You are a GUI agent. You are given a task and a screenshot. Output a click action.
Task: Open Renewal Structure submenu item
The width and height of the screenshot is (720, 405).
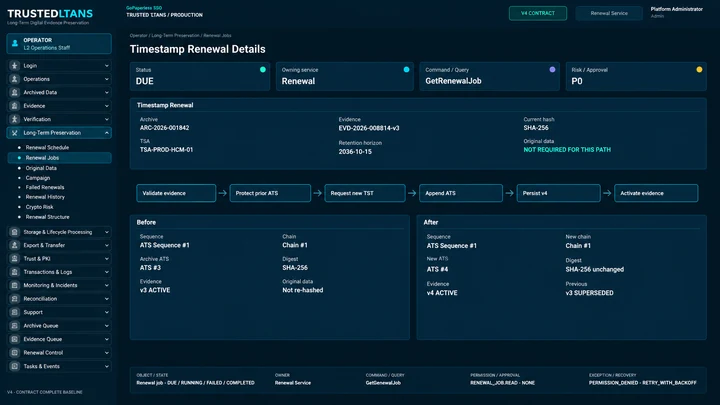click(47, 217)
